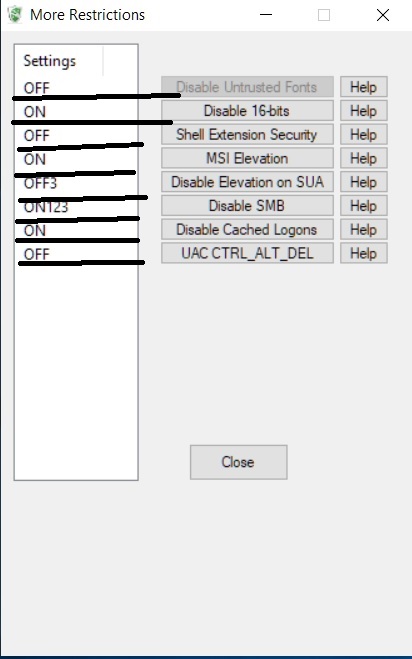
Task: Click the Close button at the bottom
Action: point(239,462)
